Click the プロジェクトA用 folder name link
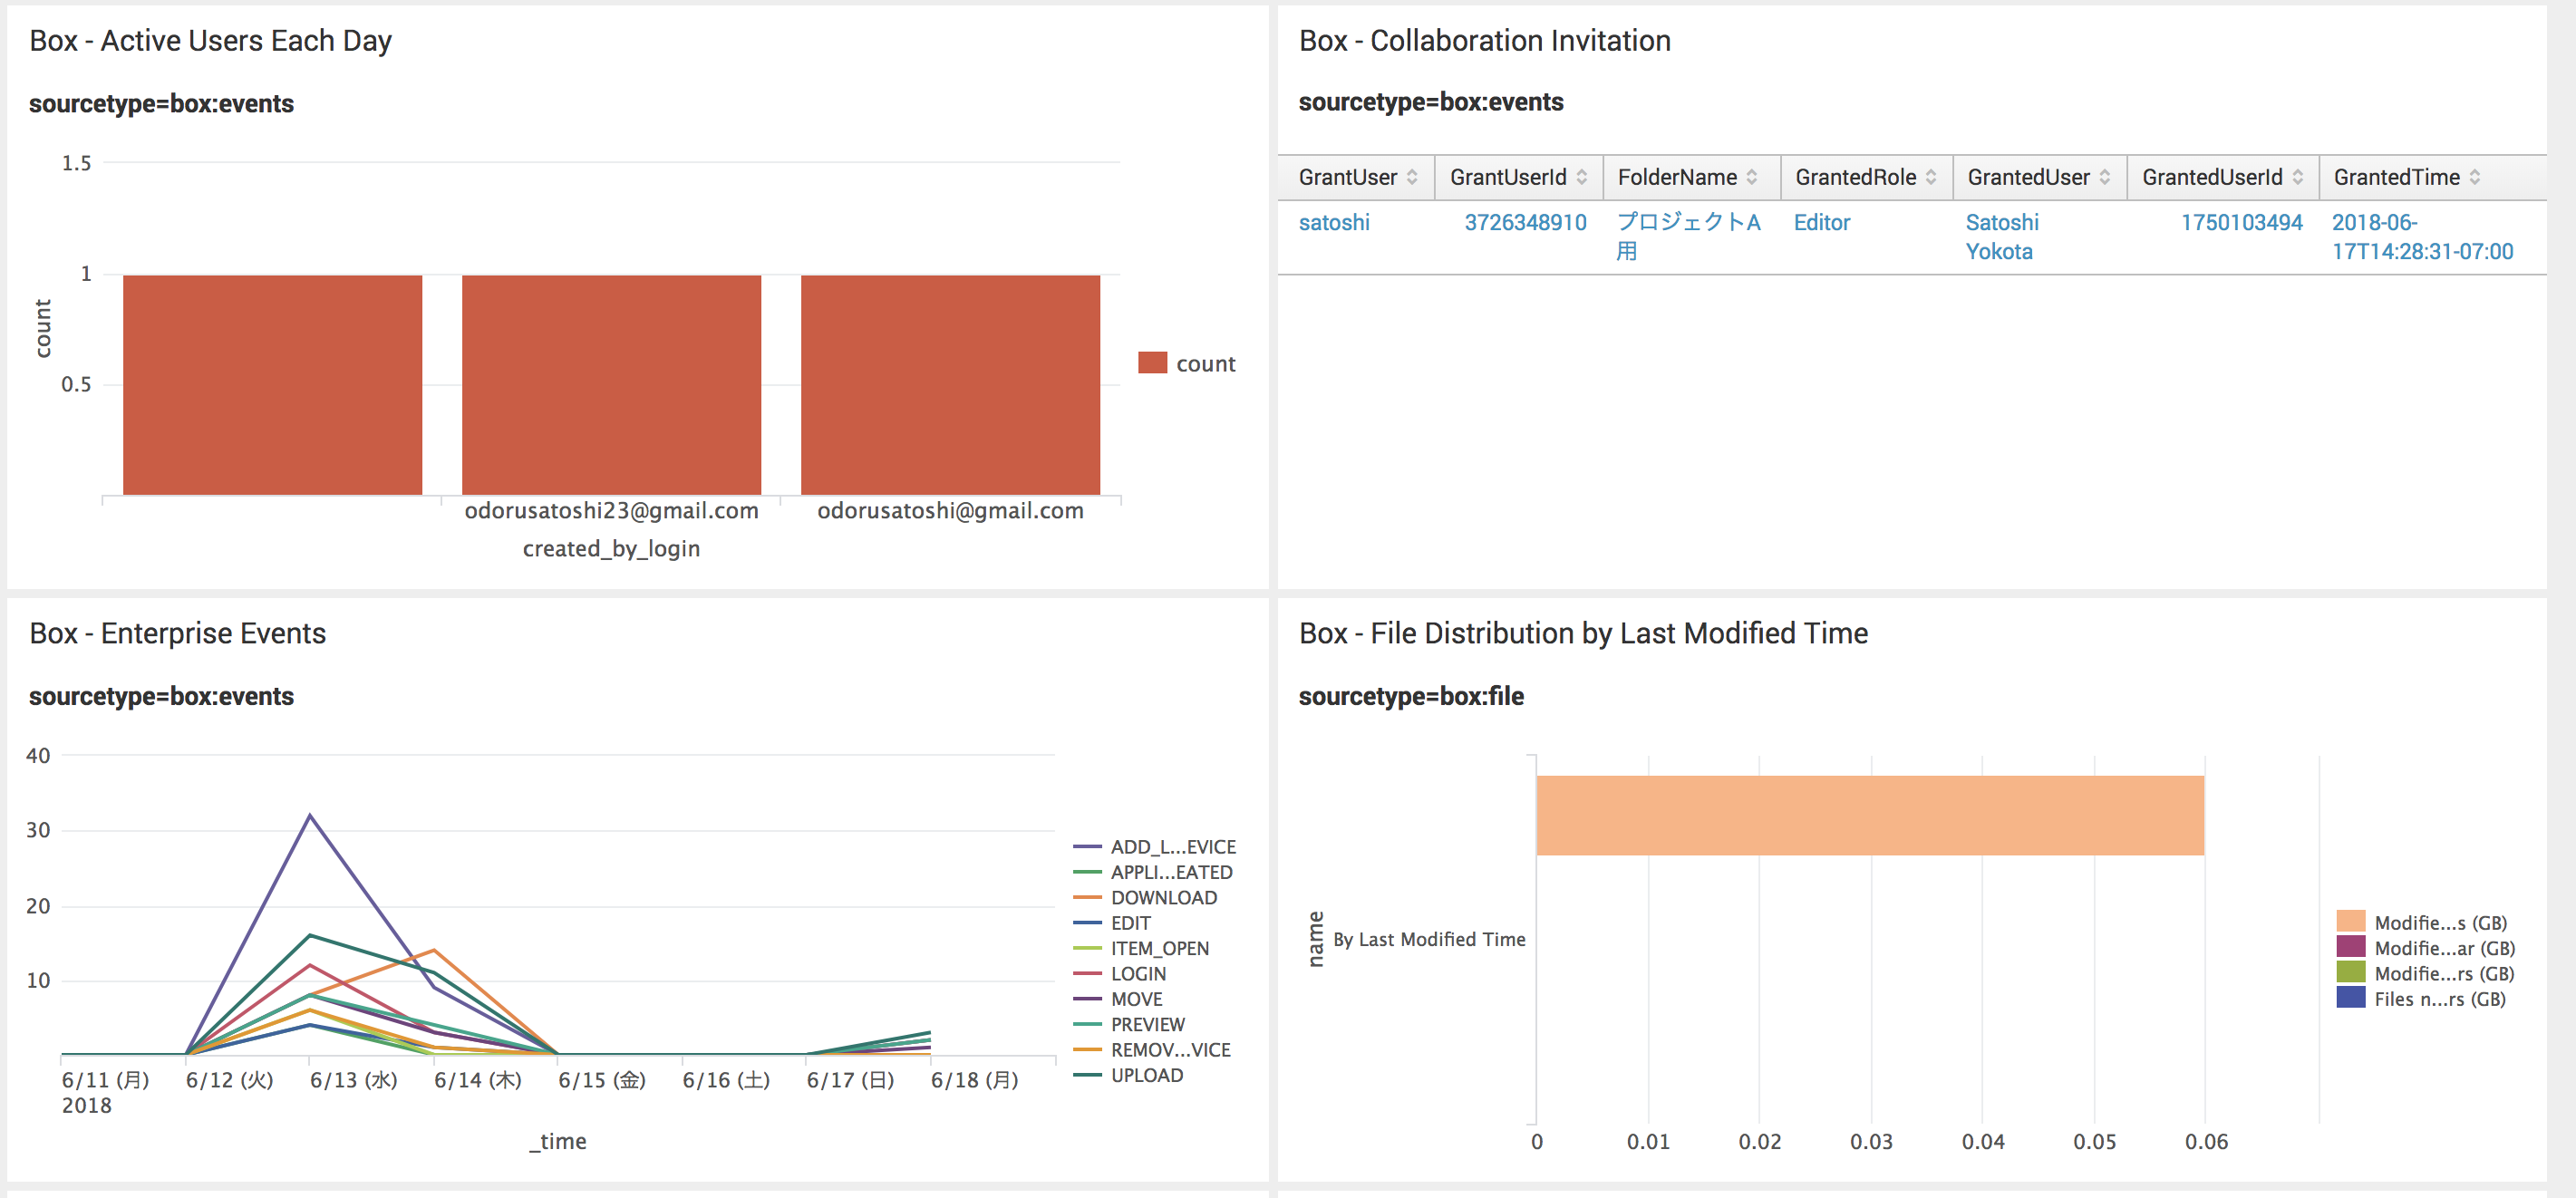The height and width of the screenshot is (1198, 2576). tap(1689, 237)
